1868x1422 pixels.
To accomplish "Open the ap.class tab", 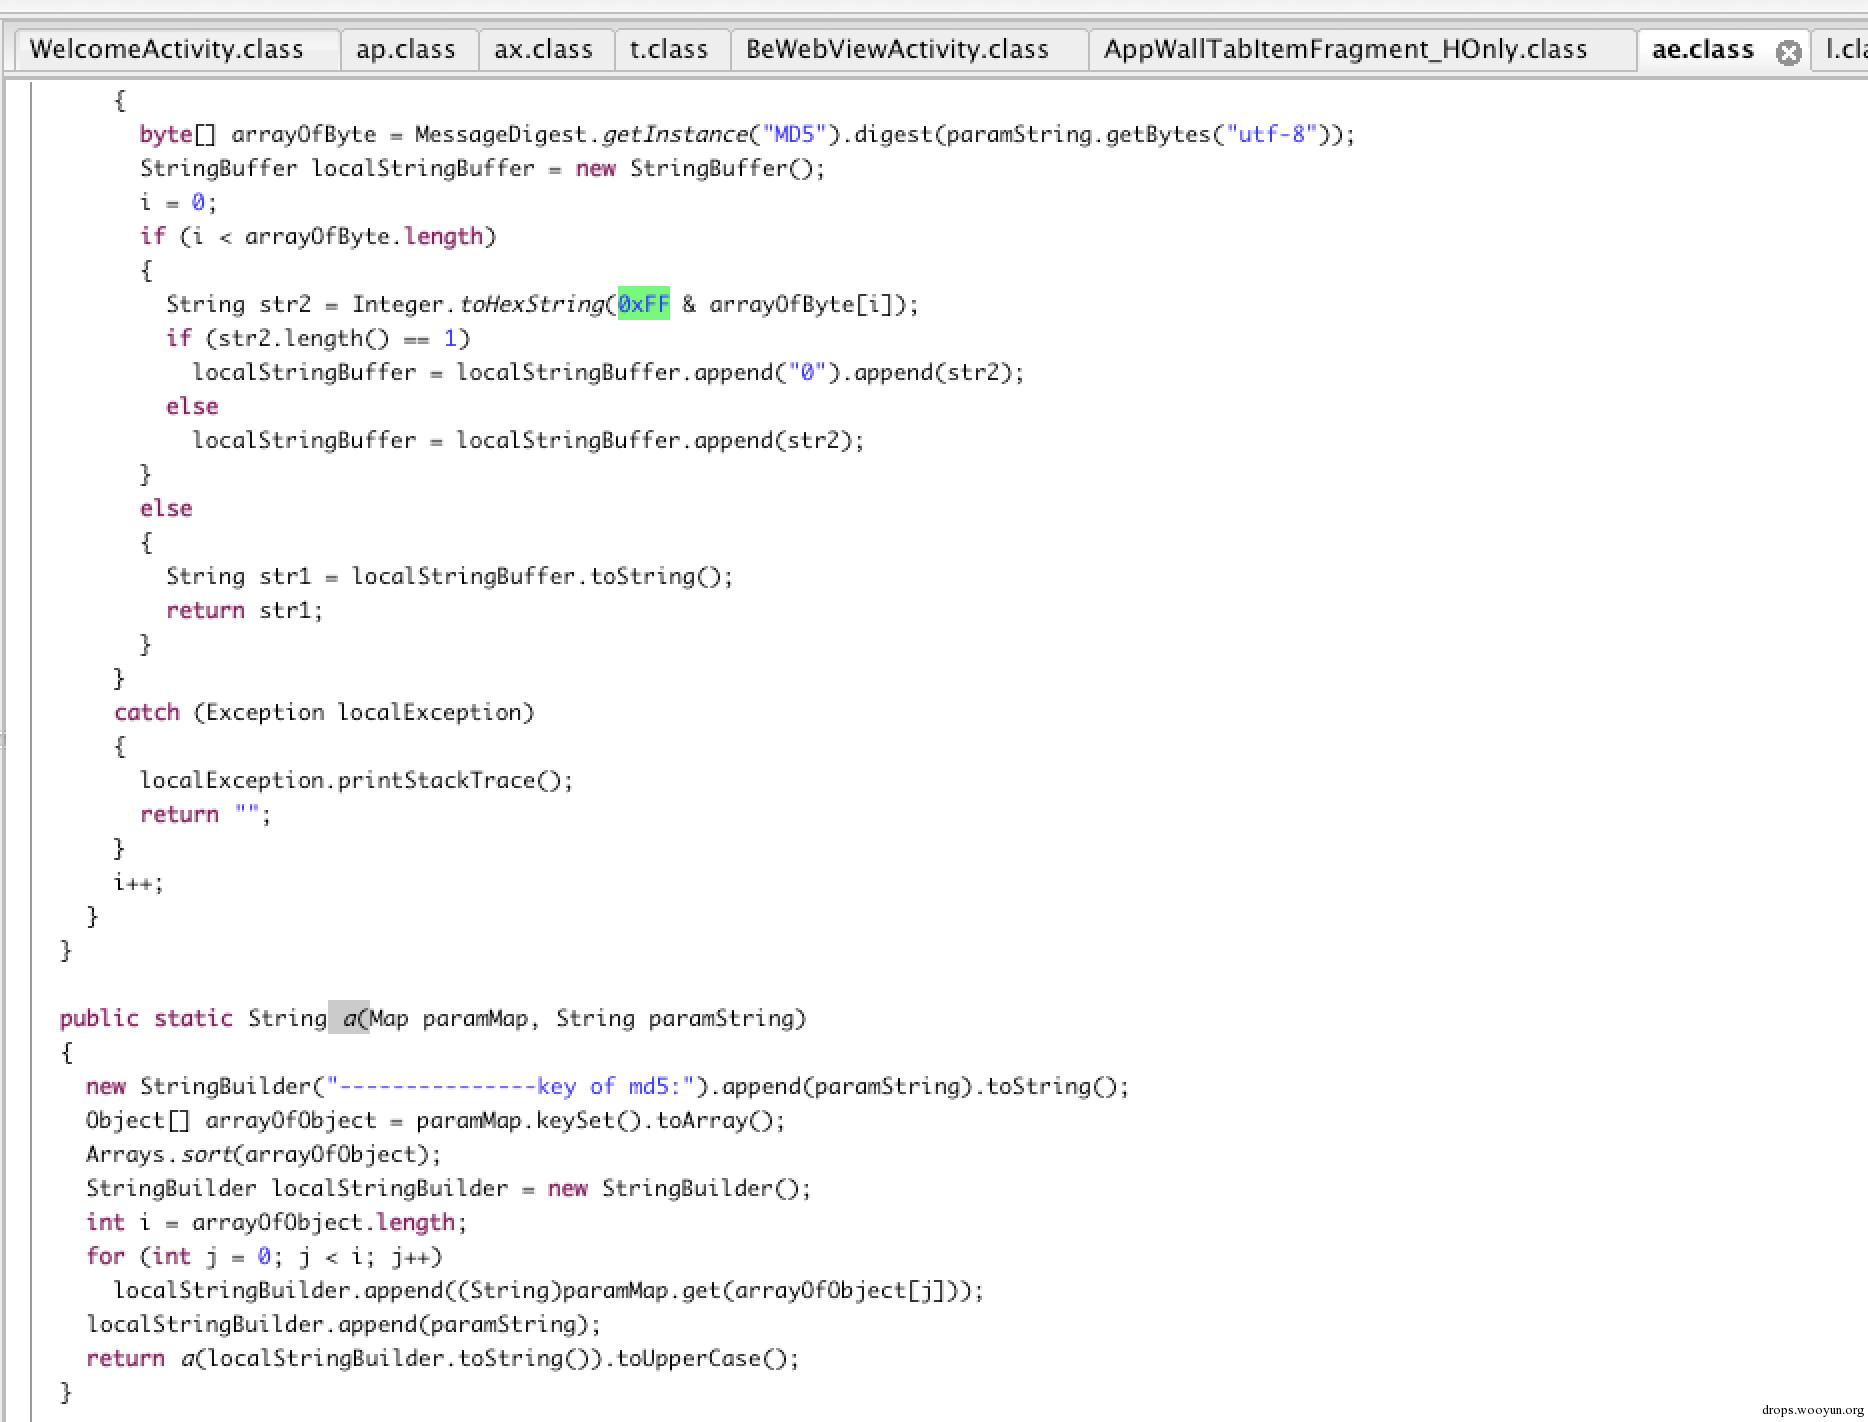I will pyautogui.click(x=405, y=49).
